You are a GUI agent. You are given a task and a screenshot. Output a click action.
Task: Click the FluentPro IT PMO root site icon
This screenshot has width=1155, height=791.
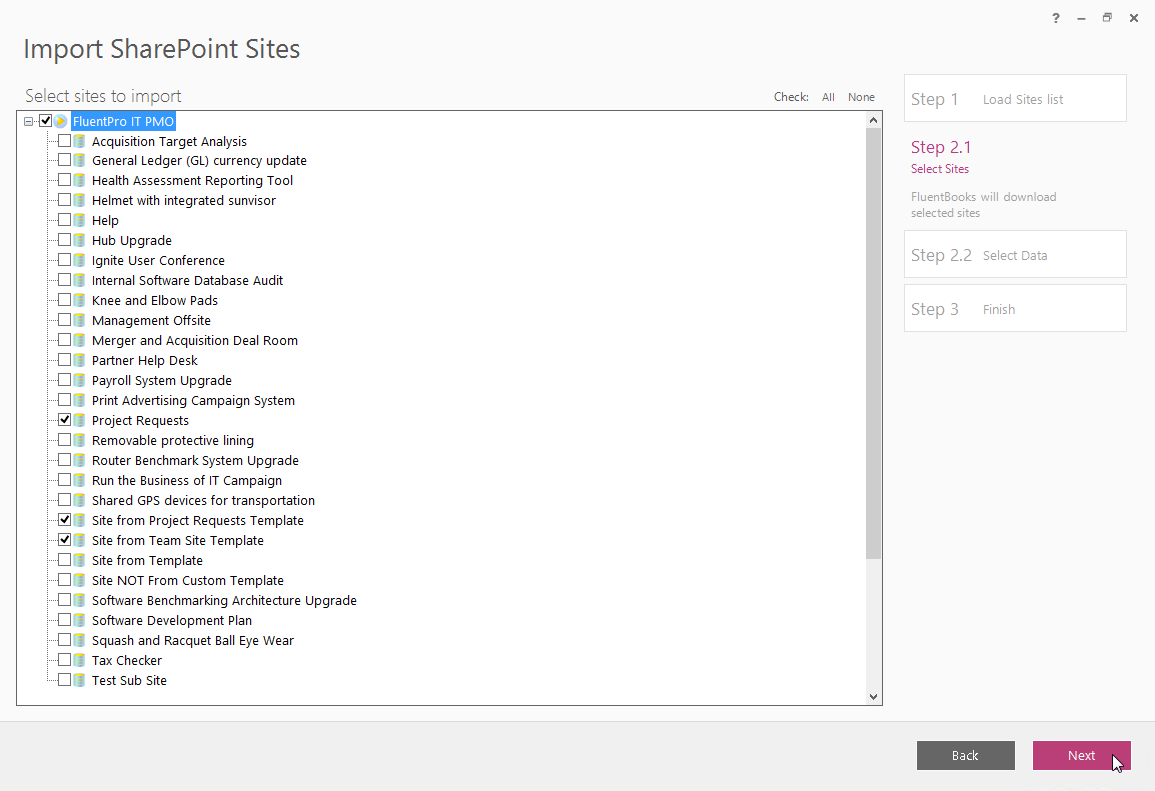pyautogui.click(x=60, y=122)
